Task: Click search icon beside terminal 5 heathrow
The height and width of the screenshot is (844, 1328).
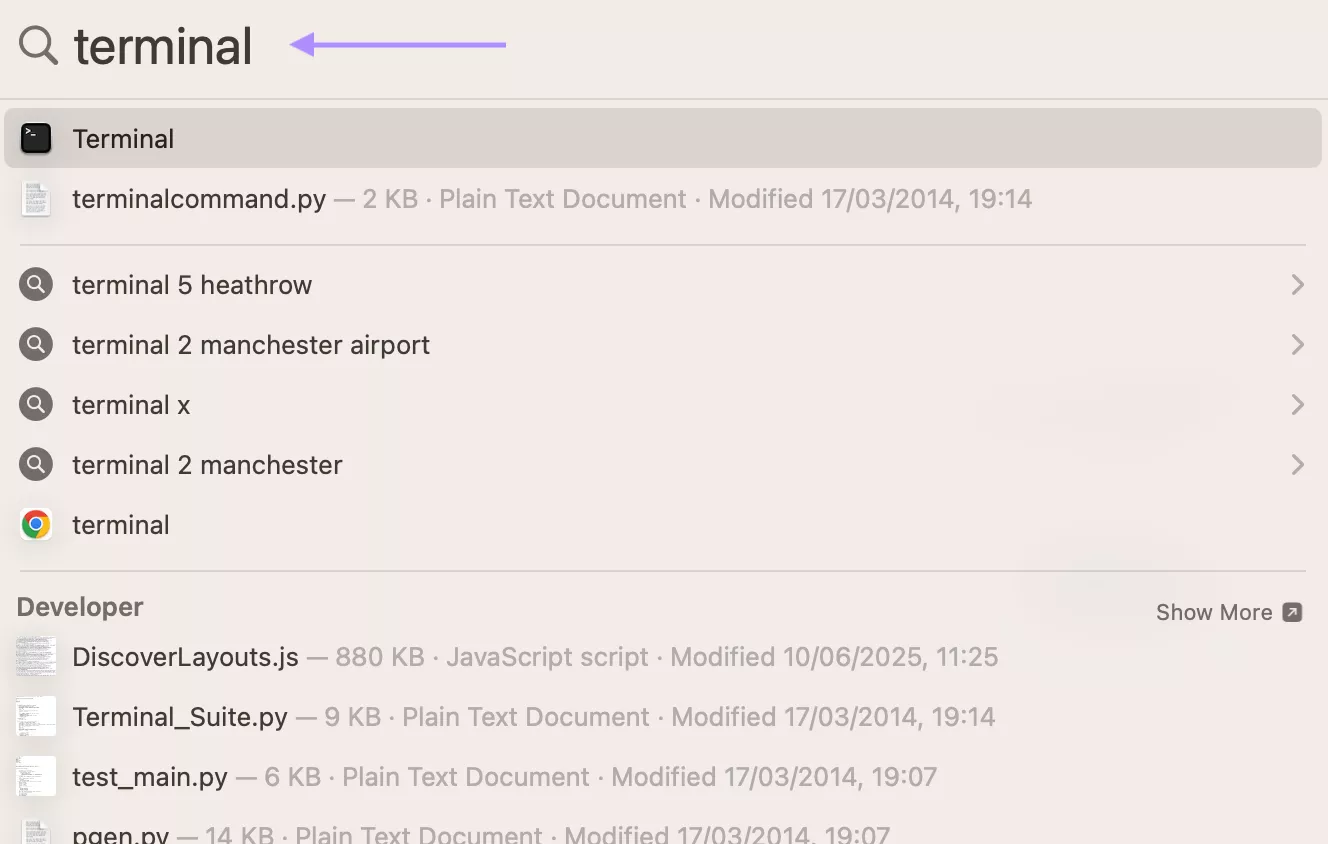Action: coord(36,285)
